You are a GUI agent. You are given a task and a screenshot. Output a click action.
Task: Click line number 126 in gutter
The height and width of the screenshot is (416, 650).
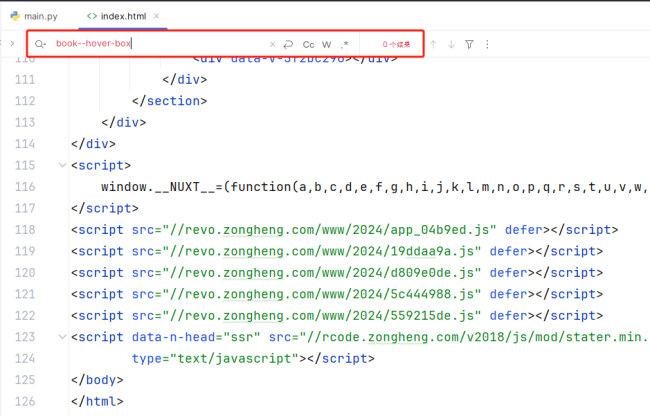coord(25,401)
